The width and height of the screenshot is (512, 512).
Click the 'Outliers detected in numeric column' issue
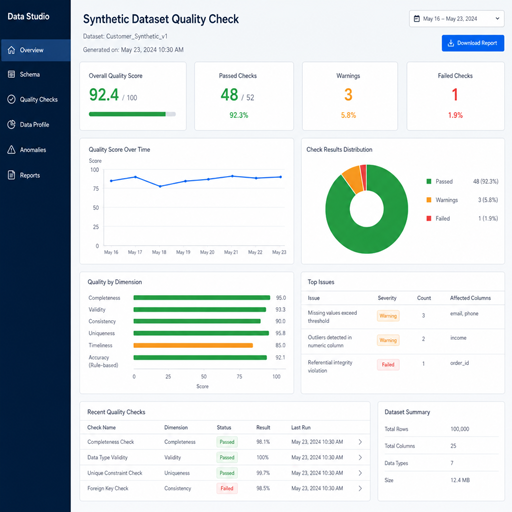tap(330, 341)
